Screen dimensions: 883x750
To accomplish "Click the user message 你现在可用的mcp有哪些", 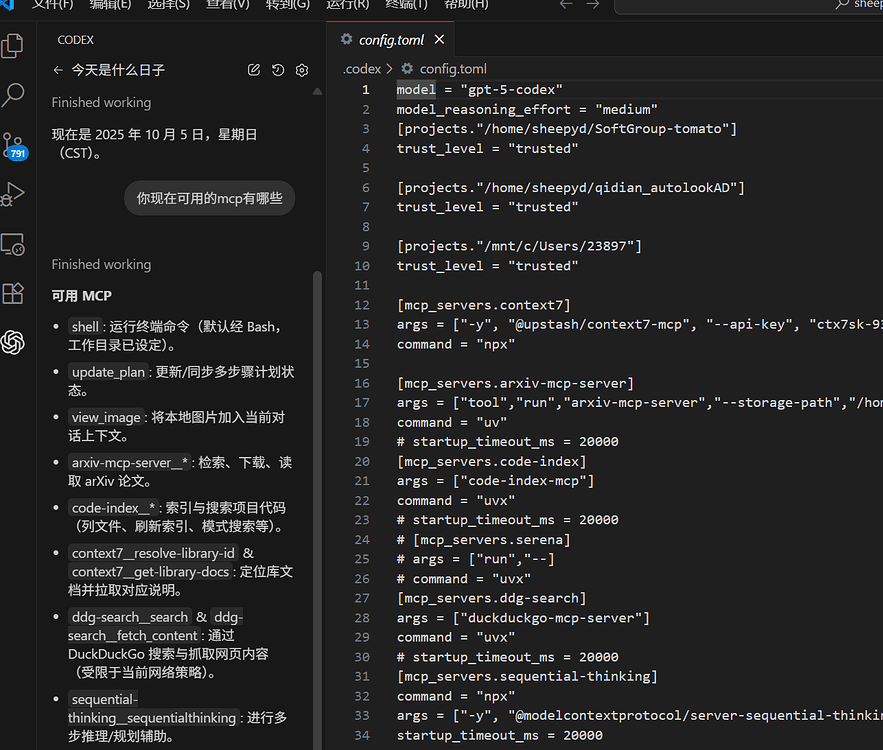I will click(x=209, y=198).
